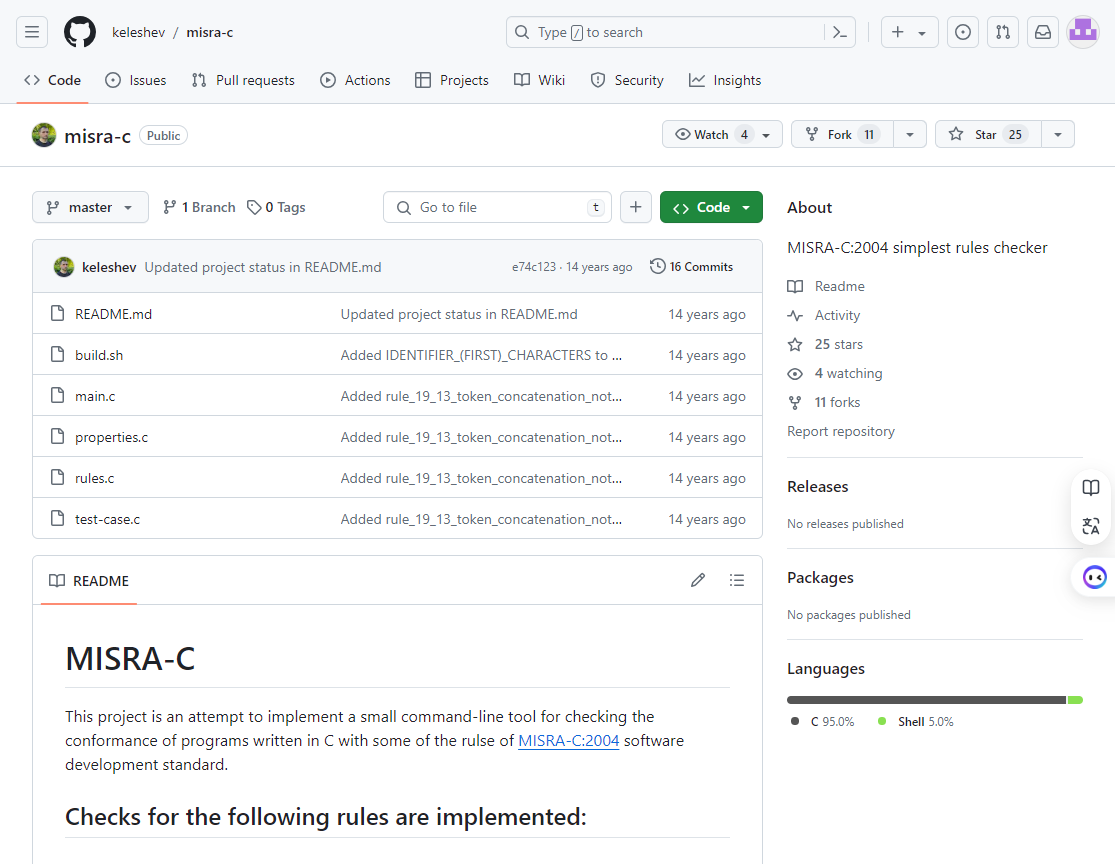Expand the create-new dropdown caret in header

(x=922, y=33)
